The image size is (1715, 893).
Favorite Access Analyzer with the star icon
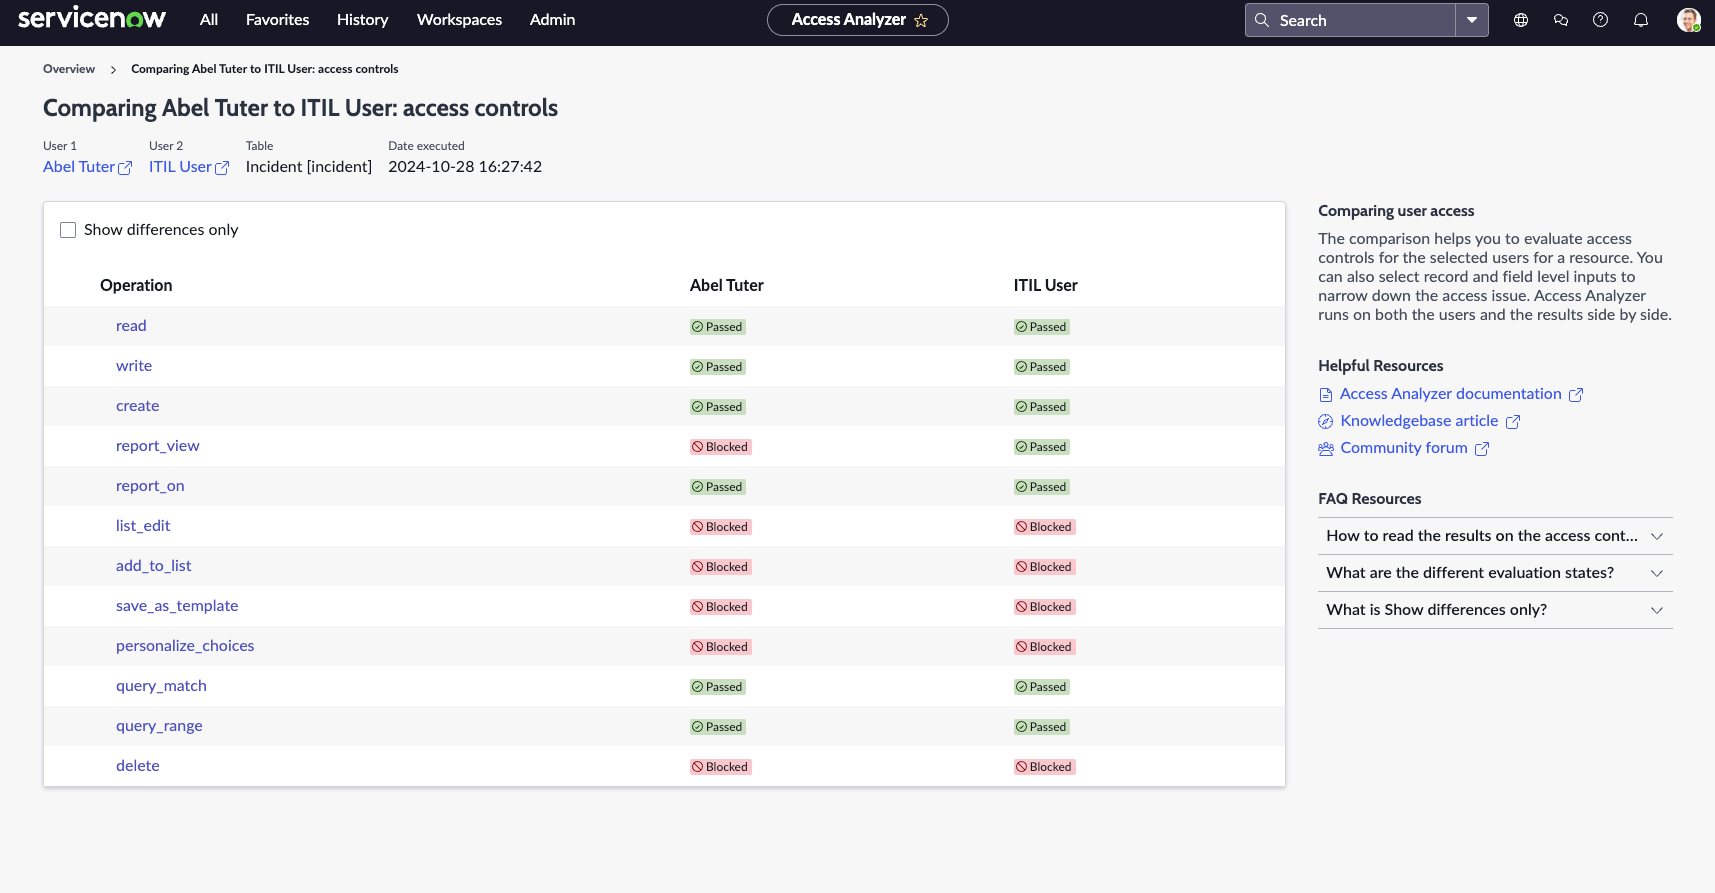pyautogui.click(x=921, y=20)
